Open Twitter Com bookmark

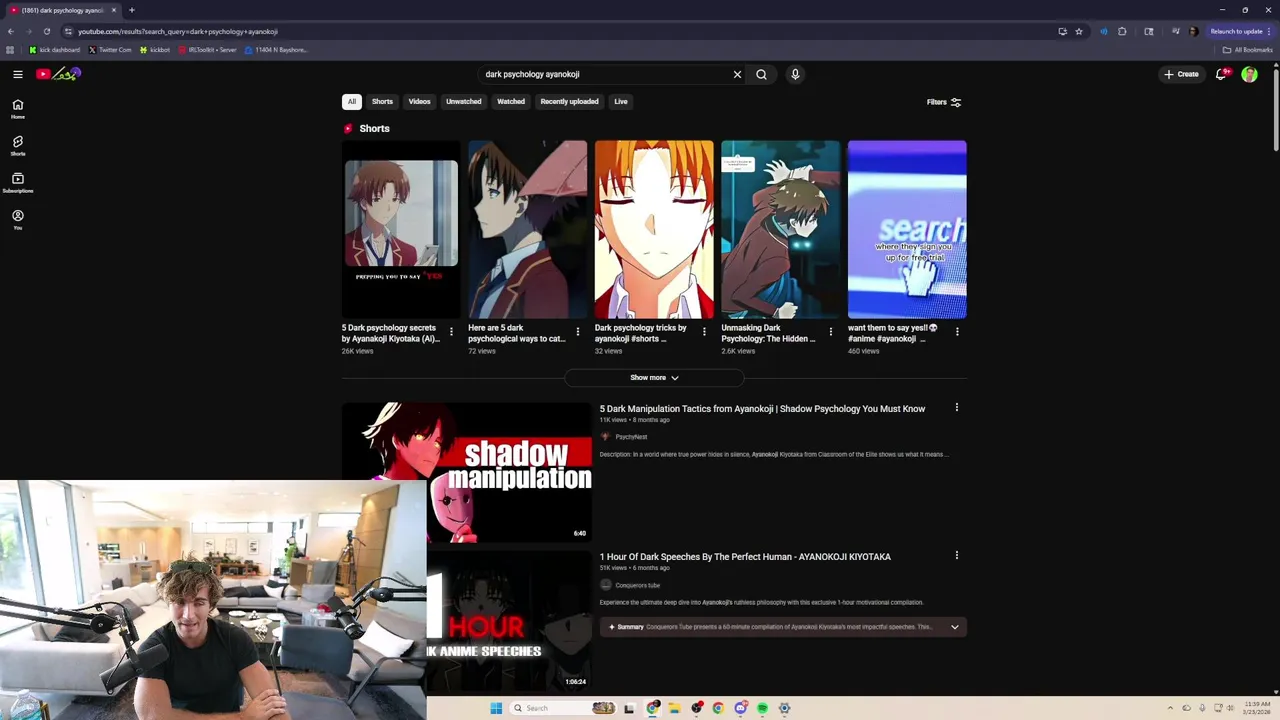pyautogui.click(x=110, y=49)
